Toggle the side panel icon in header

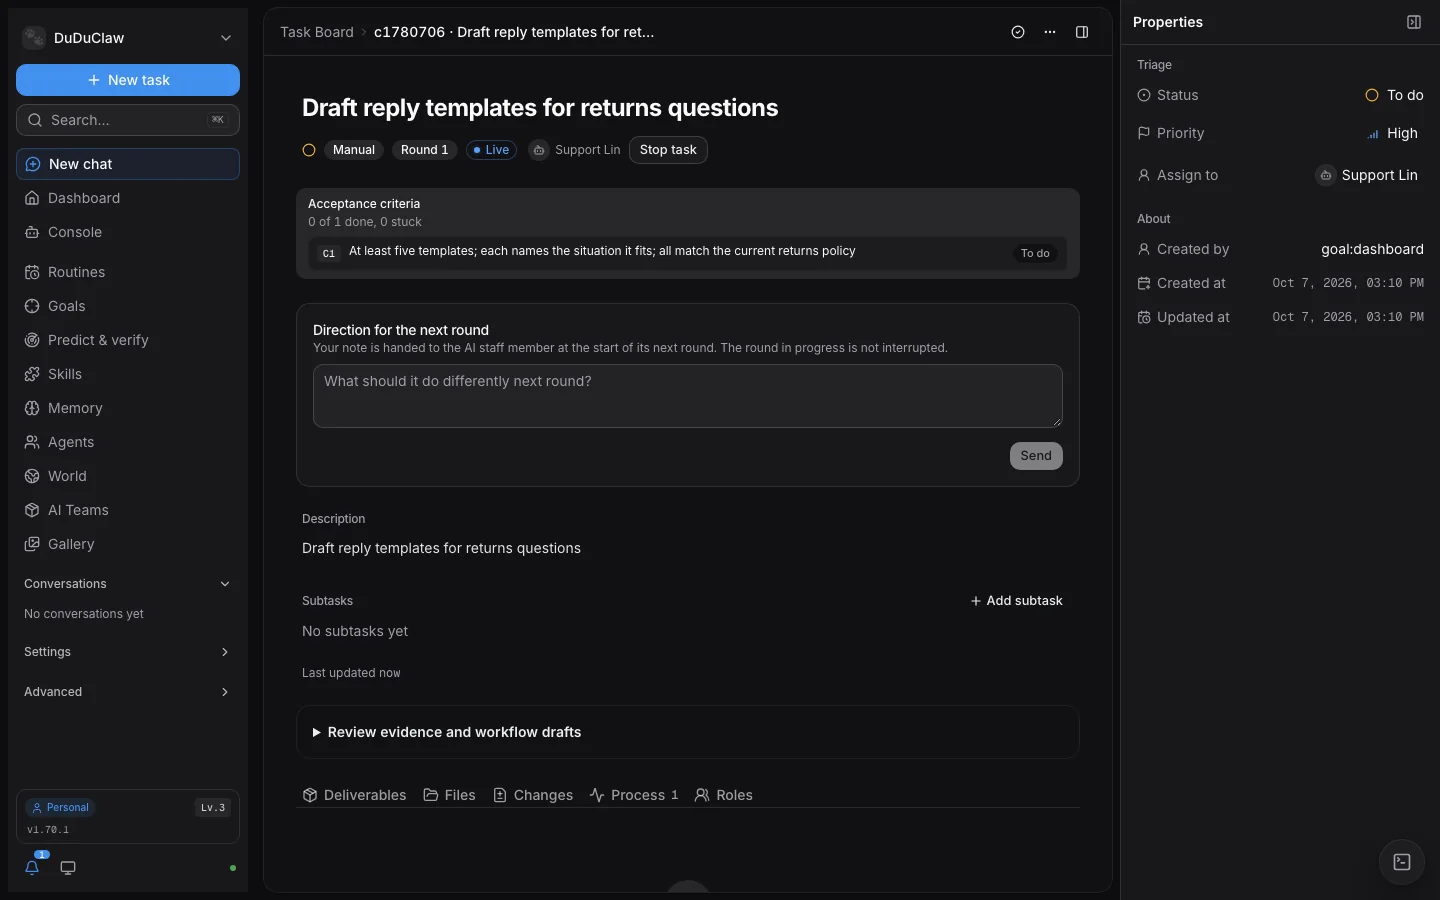tap(1082, 32)
